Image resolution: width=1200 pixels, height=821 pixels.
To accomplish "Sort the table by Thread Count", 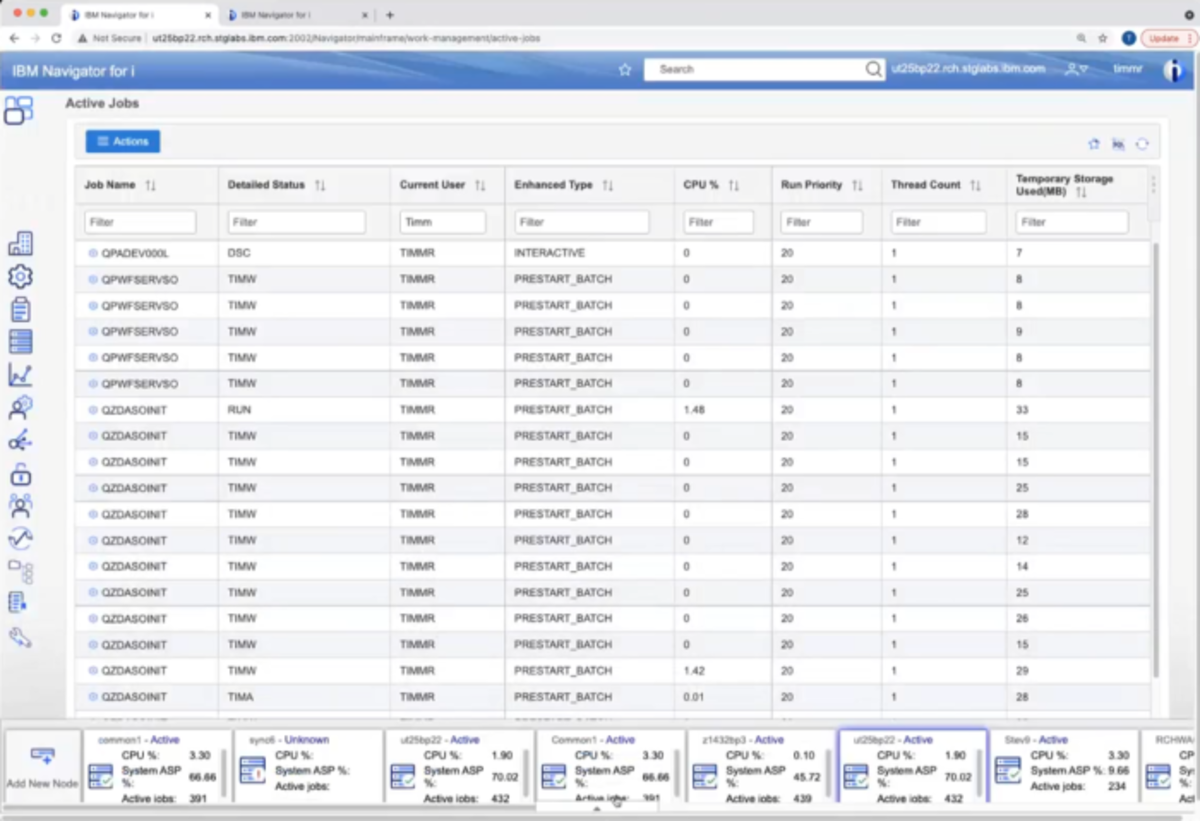I will pyautogui.click(x=976, y=186).
